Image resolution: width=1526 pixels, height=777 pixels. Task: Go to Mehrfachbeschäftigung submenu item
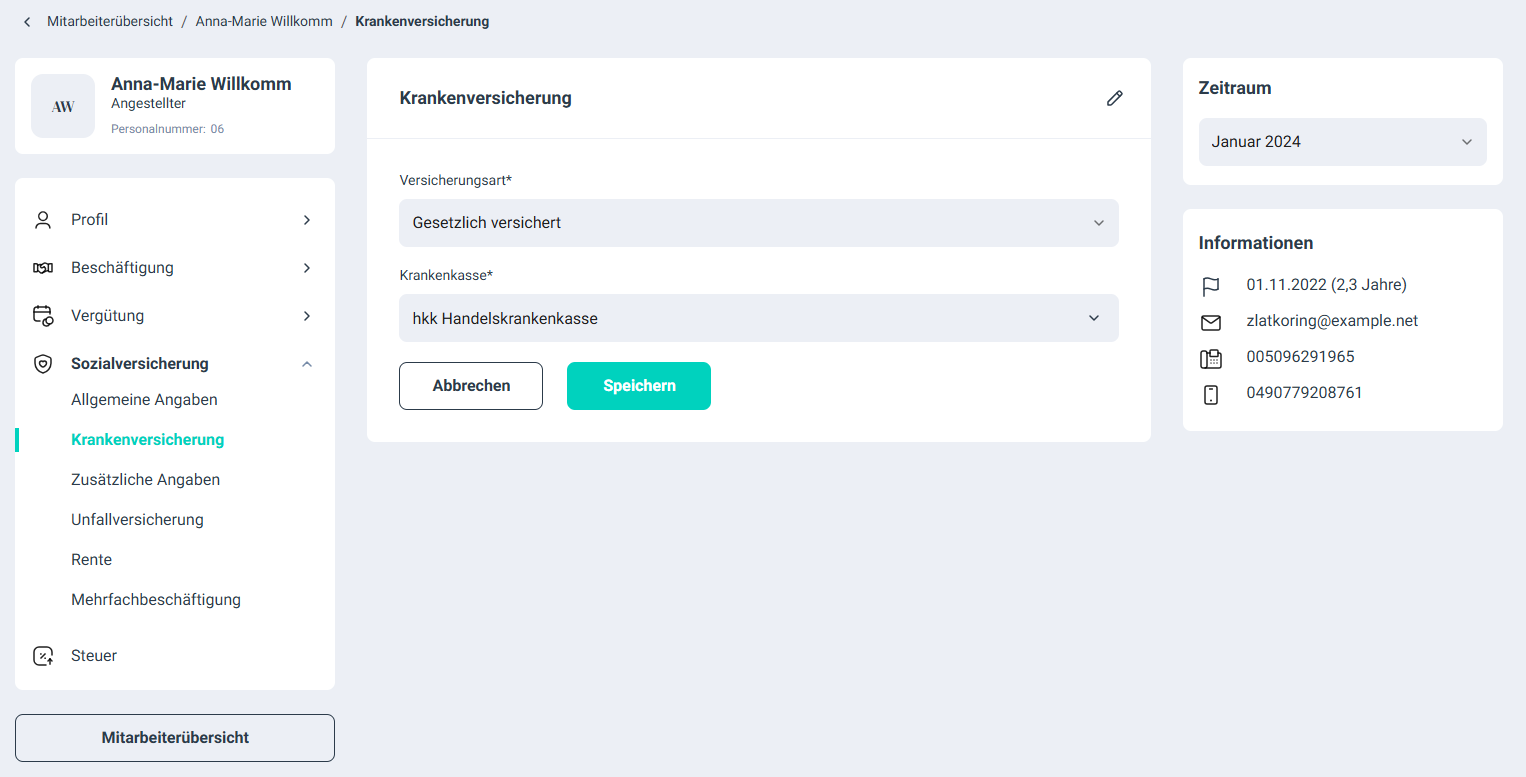tap(156, 600)
